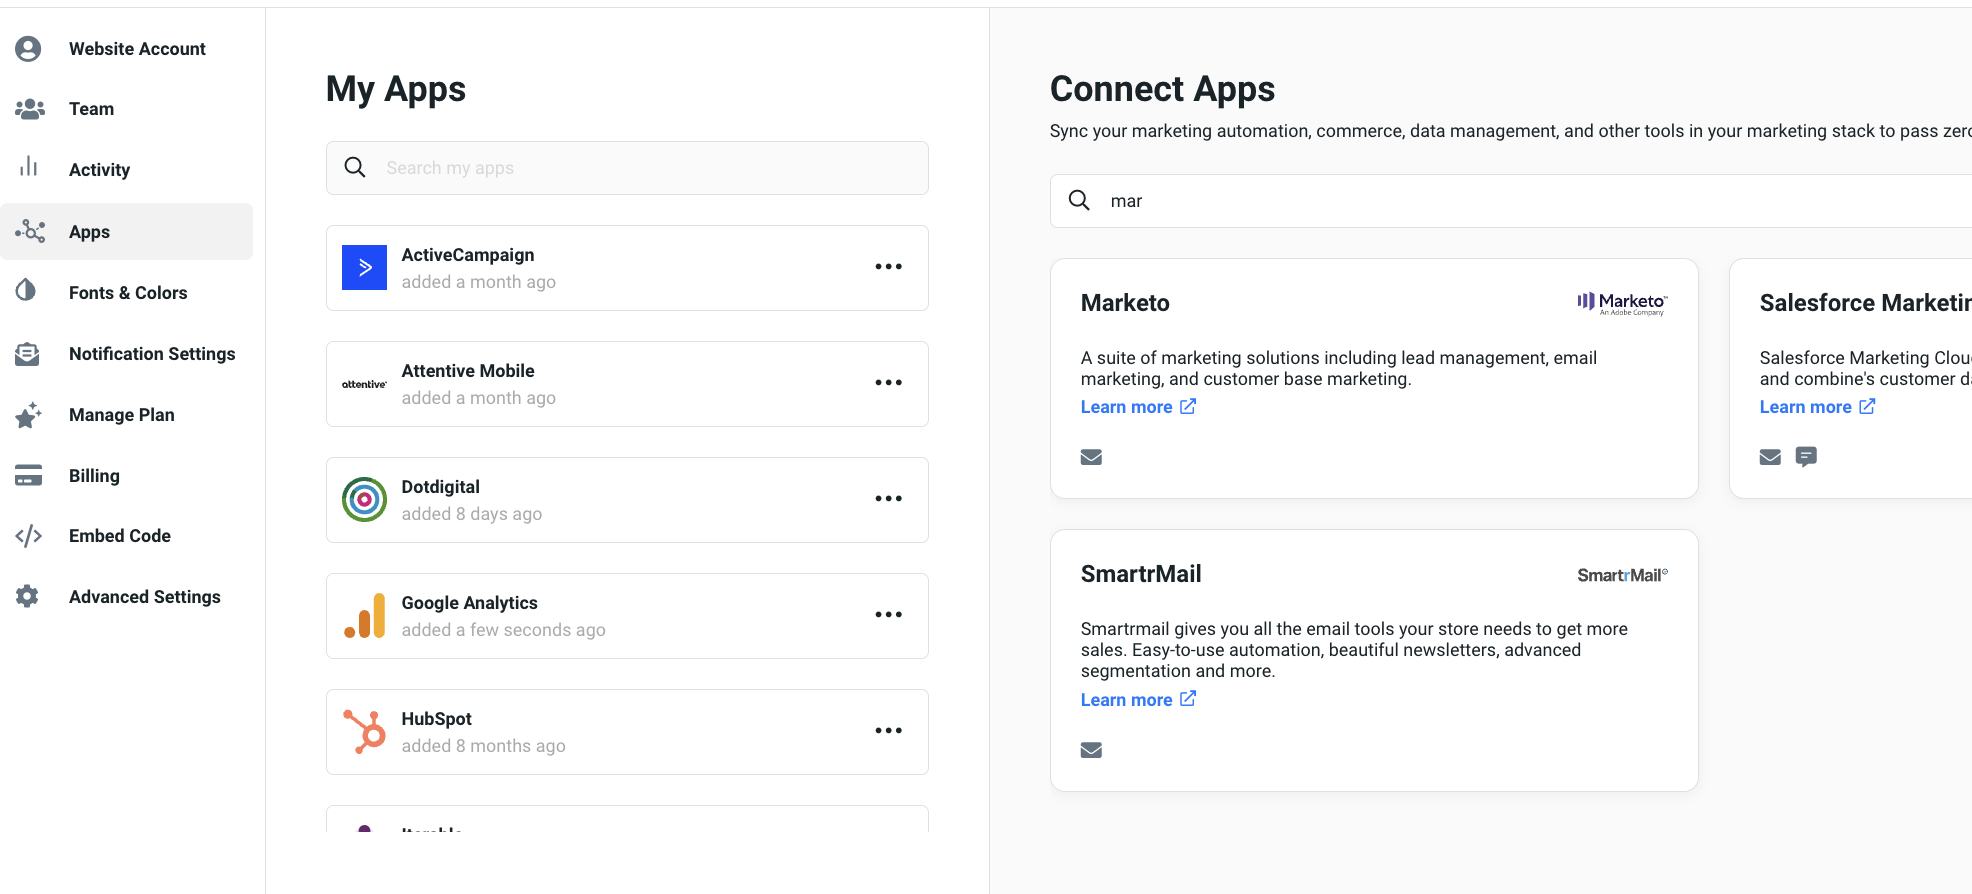Click the HubSpot logo icon

364,732
